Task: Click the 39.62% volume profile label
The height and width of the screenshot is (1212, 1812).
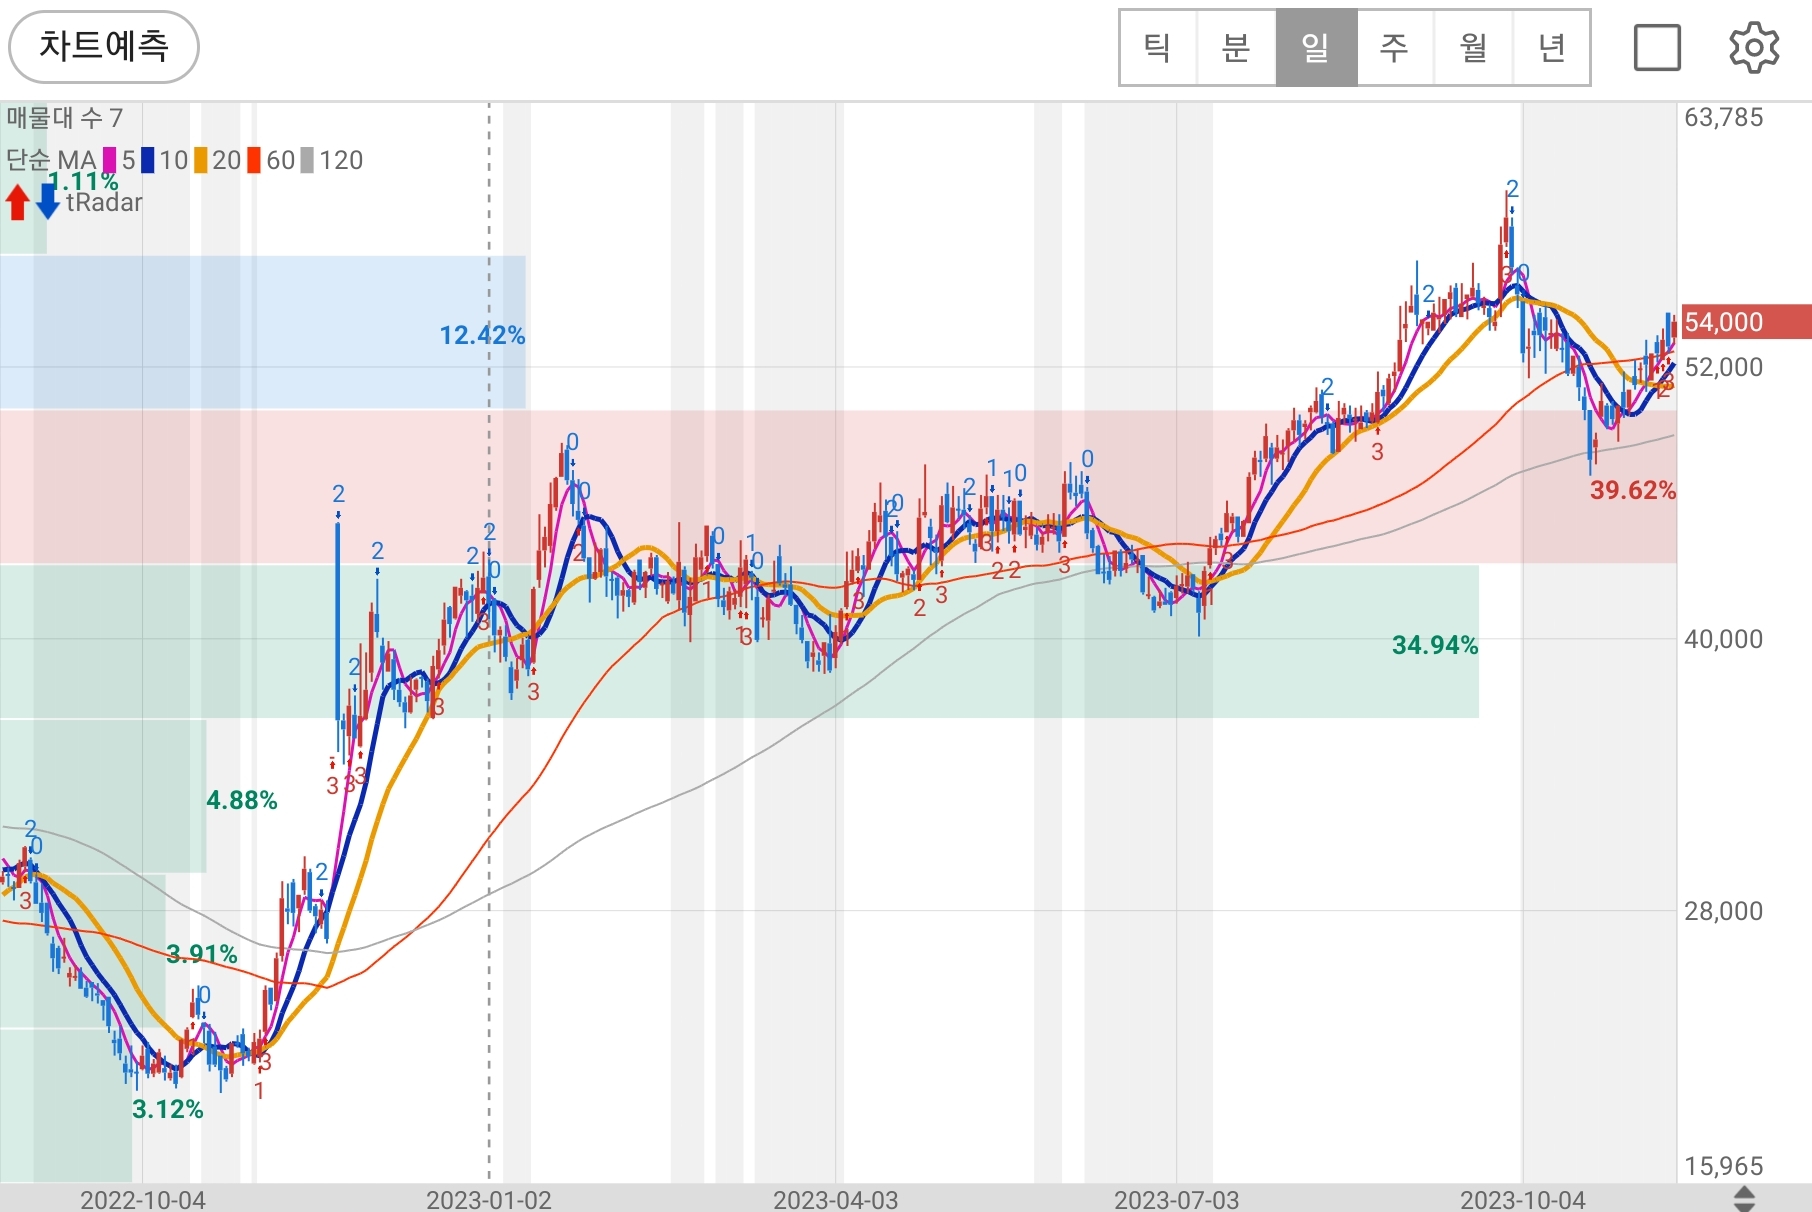Action: (x=1633, y=490)
